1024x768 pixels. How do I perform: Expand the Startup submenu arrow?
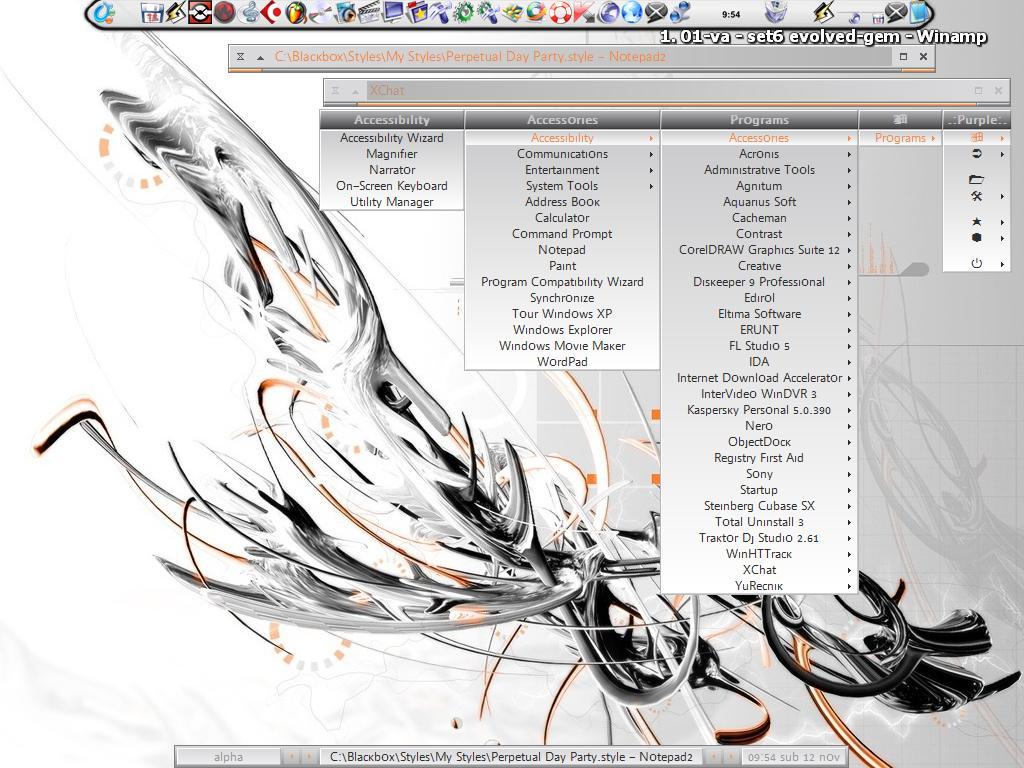point(849,490)
